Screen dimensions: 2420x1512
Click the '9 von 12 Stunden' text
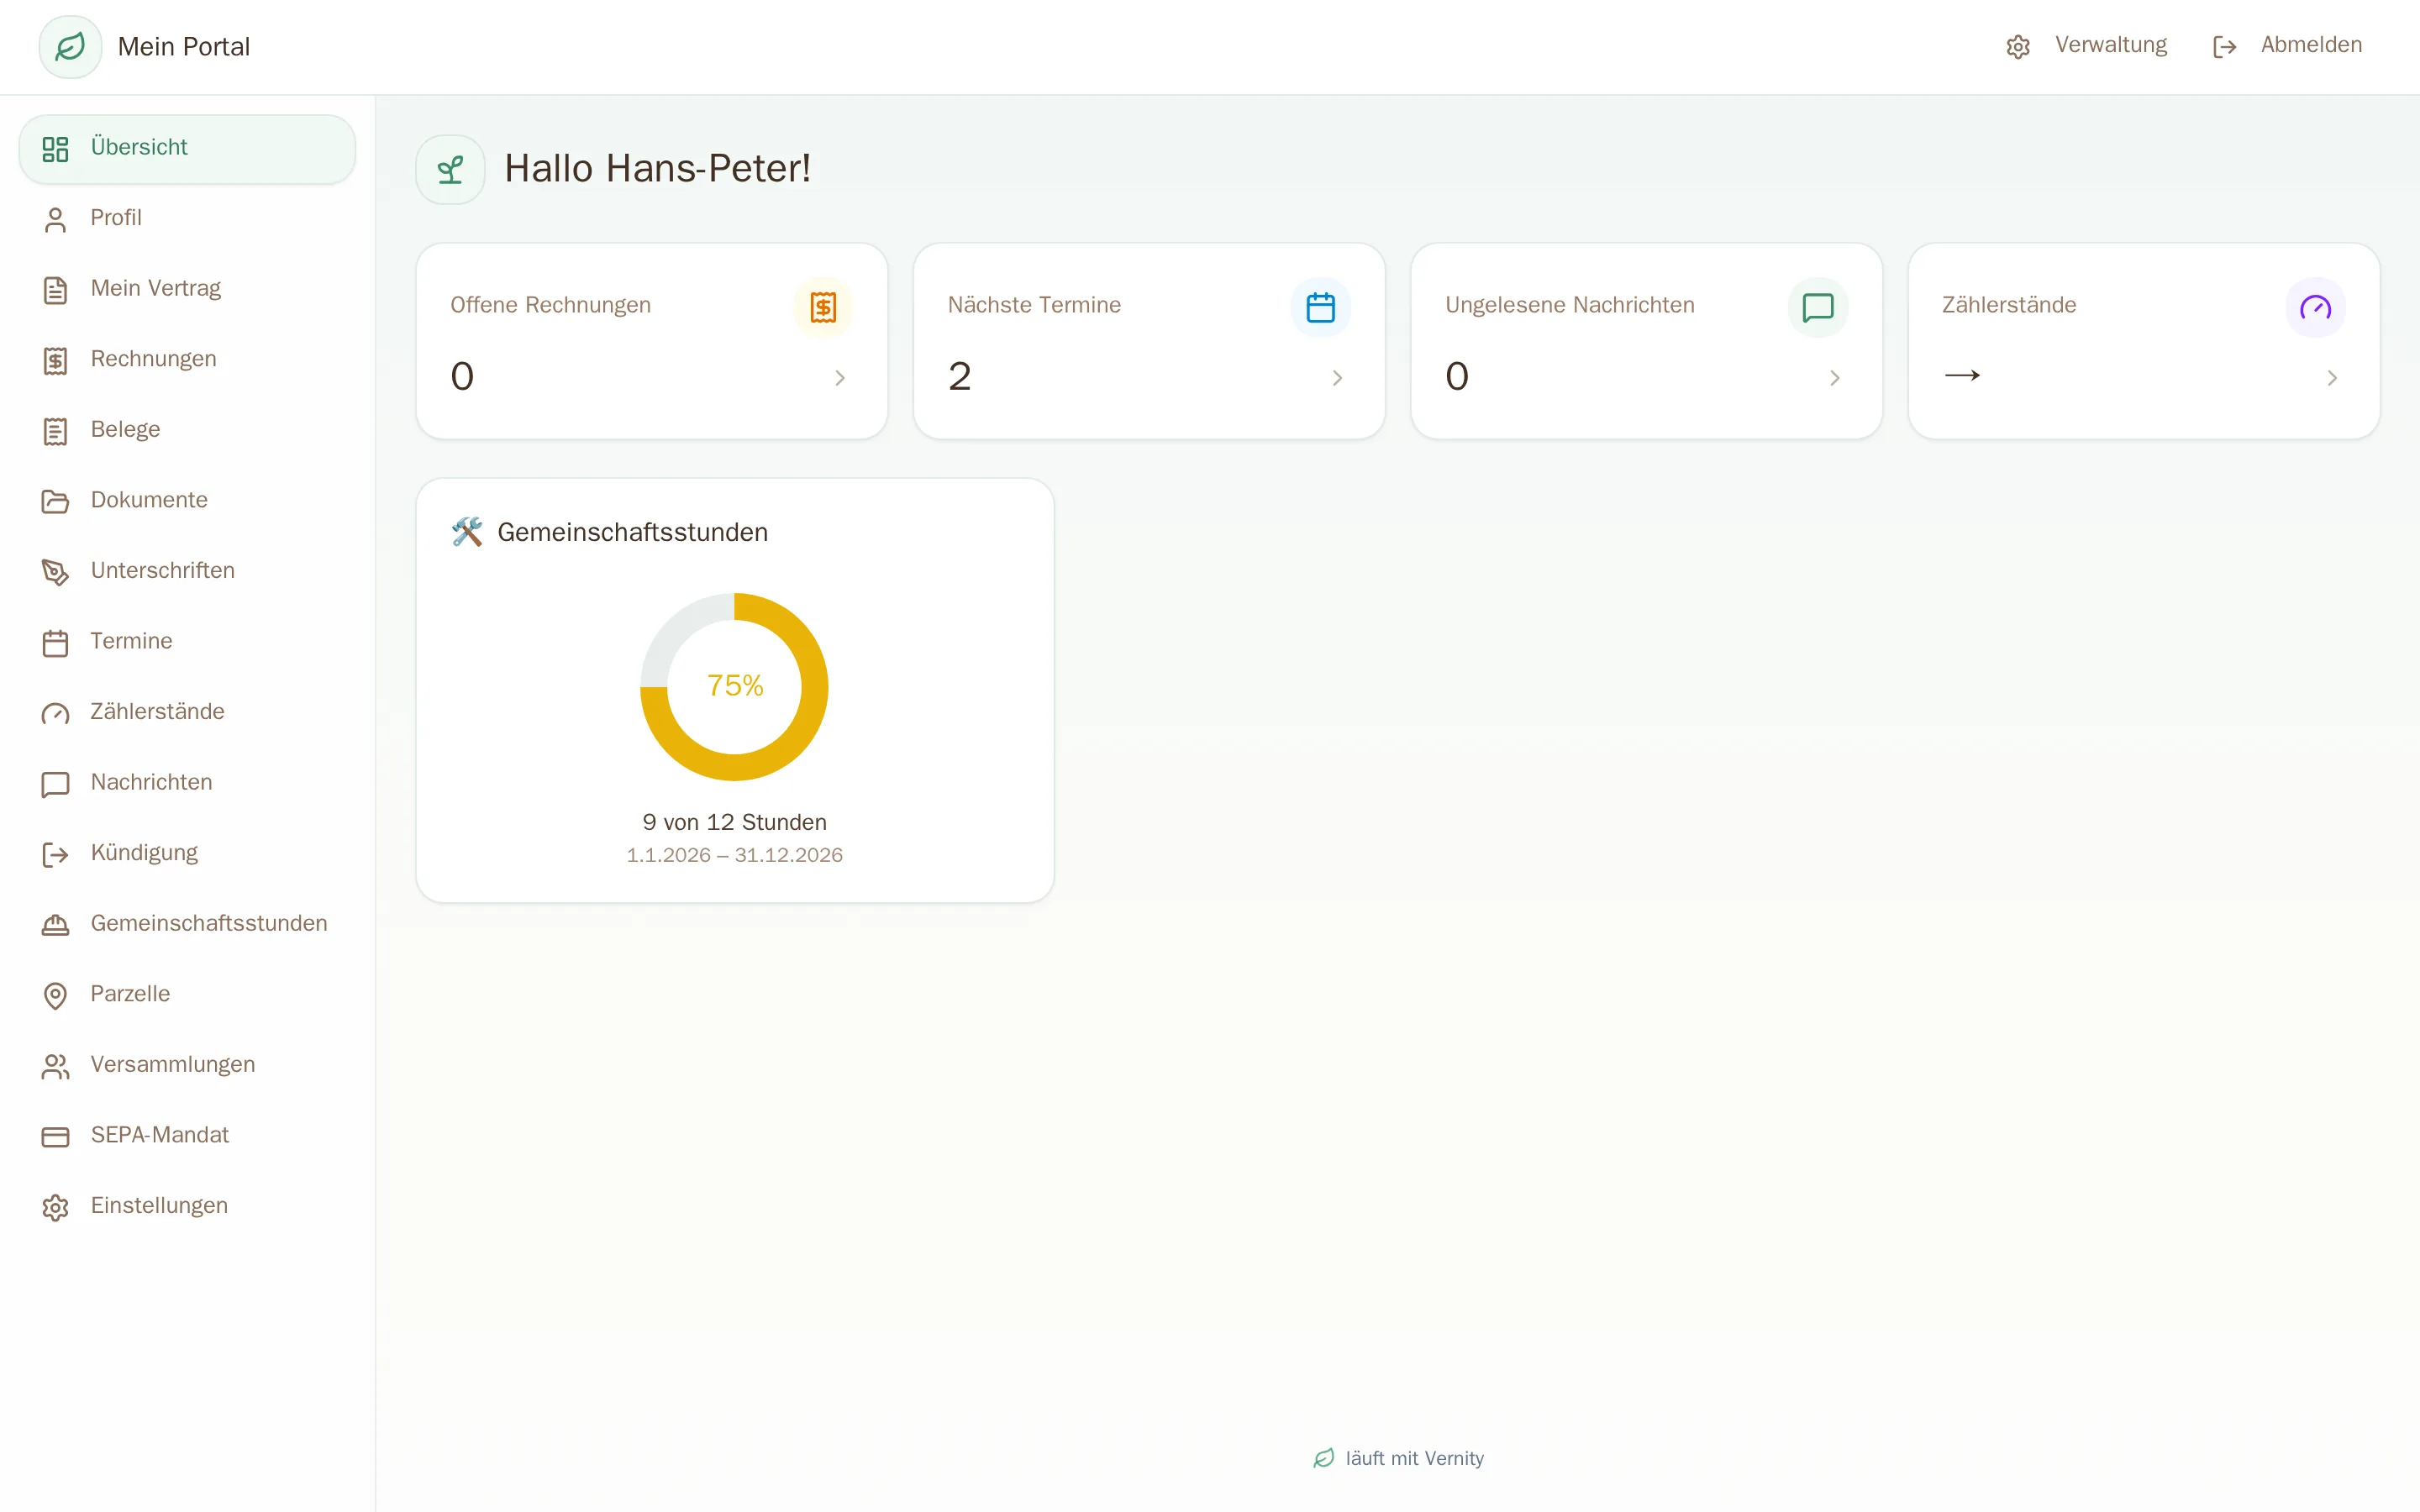pyautogui.click(x=734, y=822)
